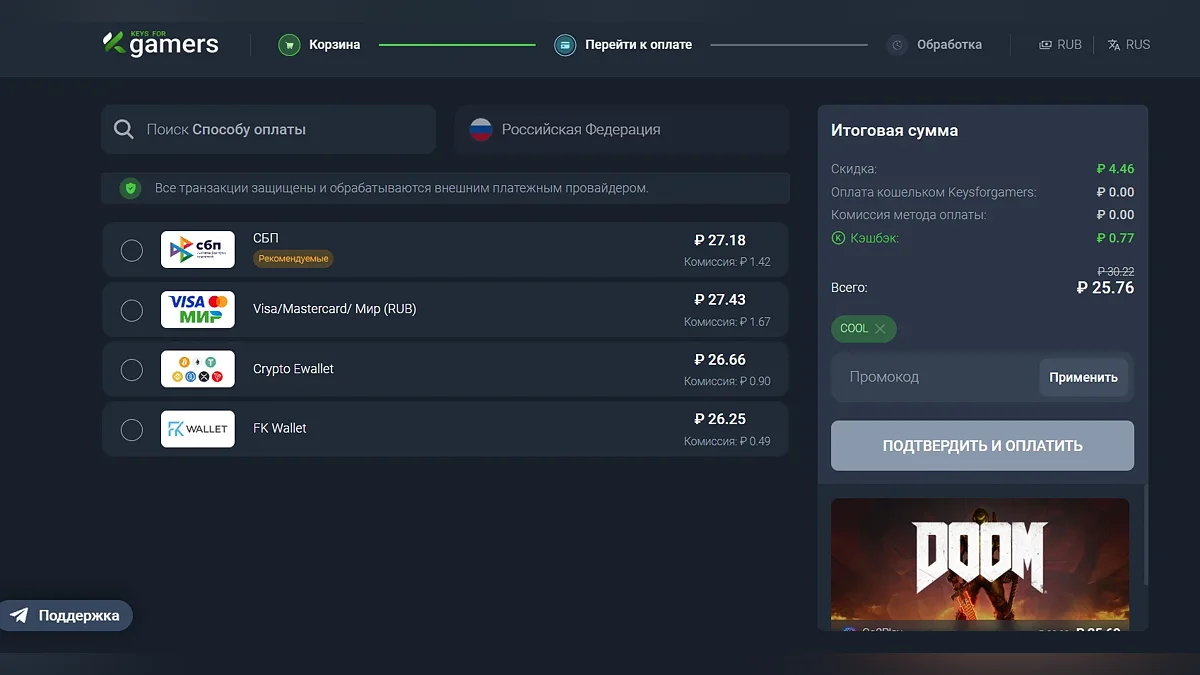Screen dimensions: 1200x675
Task: Click the transactions protected notice text
Action: click(x=401, y=188)
